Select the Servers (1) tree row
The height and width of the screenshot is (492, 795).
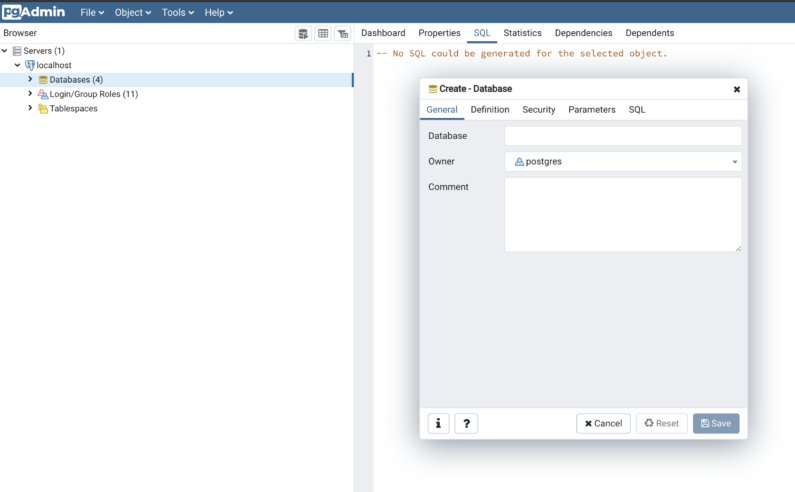coord(176,51)
